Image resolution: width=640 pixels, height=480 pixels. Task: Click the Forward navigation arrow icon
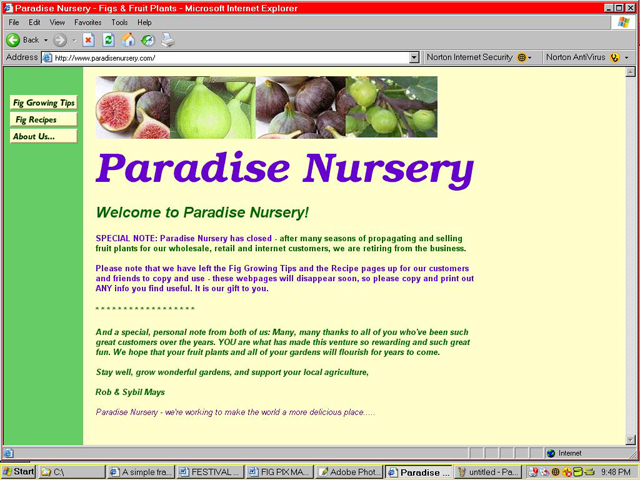tap(60, 40)
